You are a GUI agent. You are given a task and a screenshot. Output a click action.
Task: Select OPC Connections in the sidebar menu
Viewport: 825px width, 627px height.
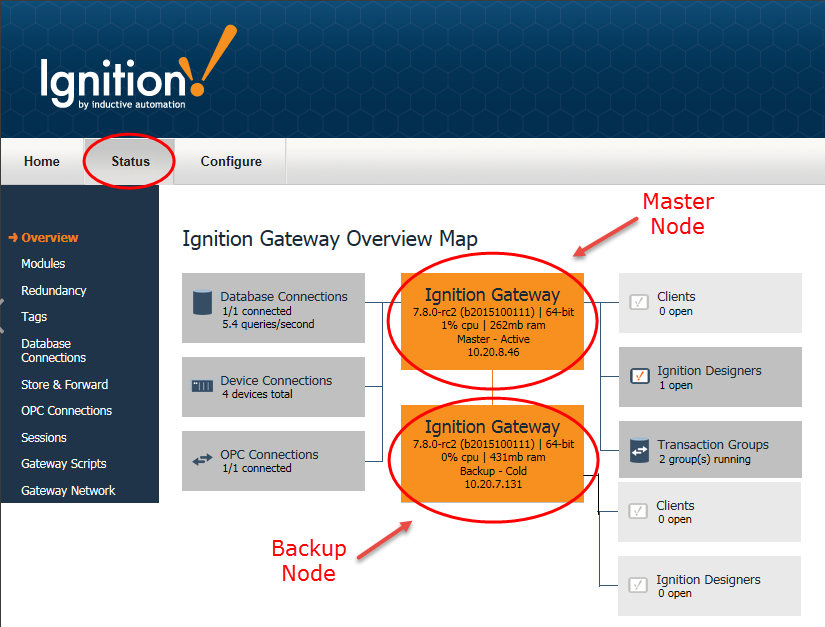click(x=66, y=411)
